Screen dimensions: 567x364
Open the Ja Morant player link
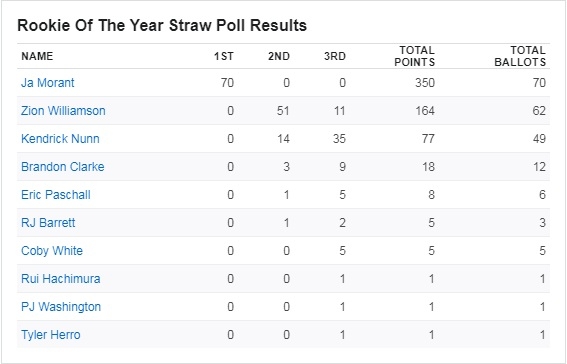coord(48,83)
